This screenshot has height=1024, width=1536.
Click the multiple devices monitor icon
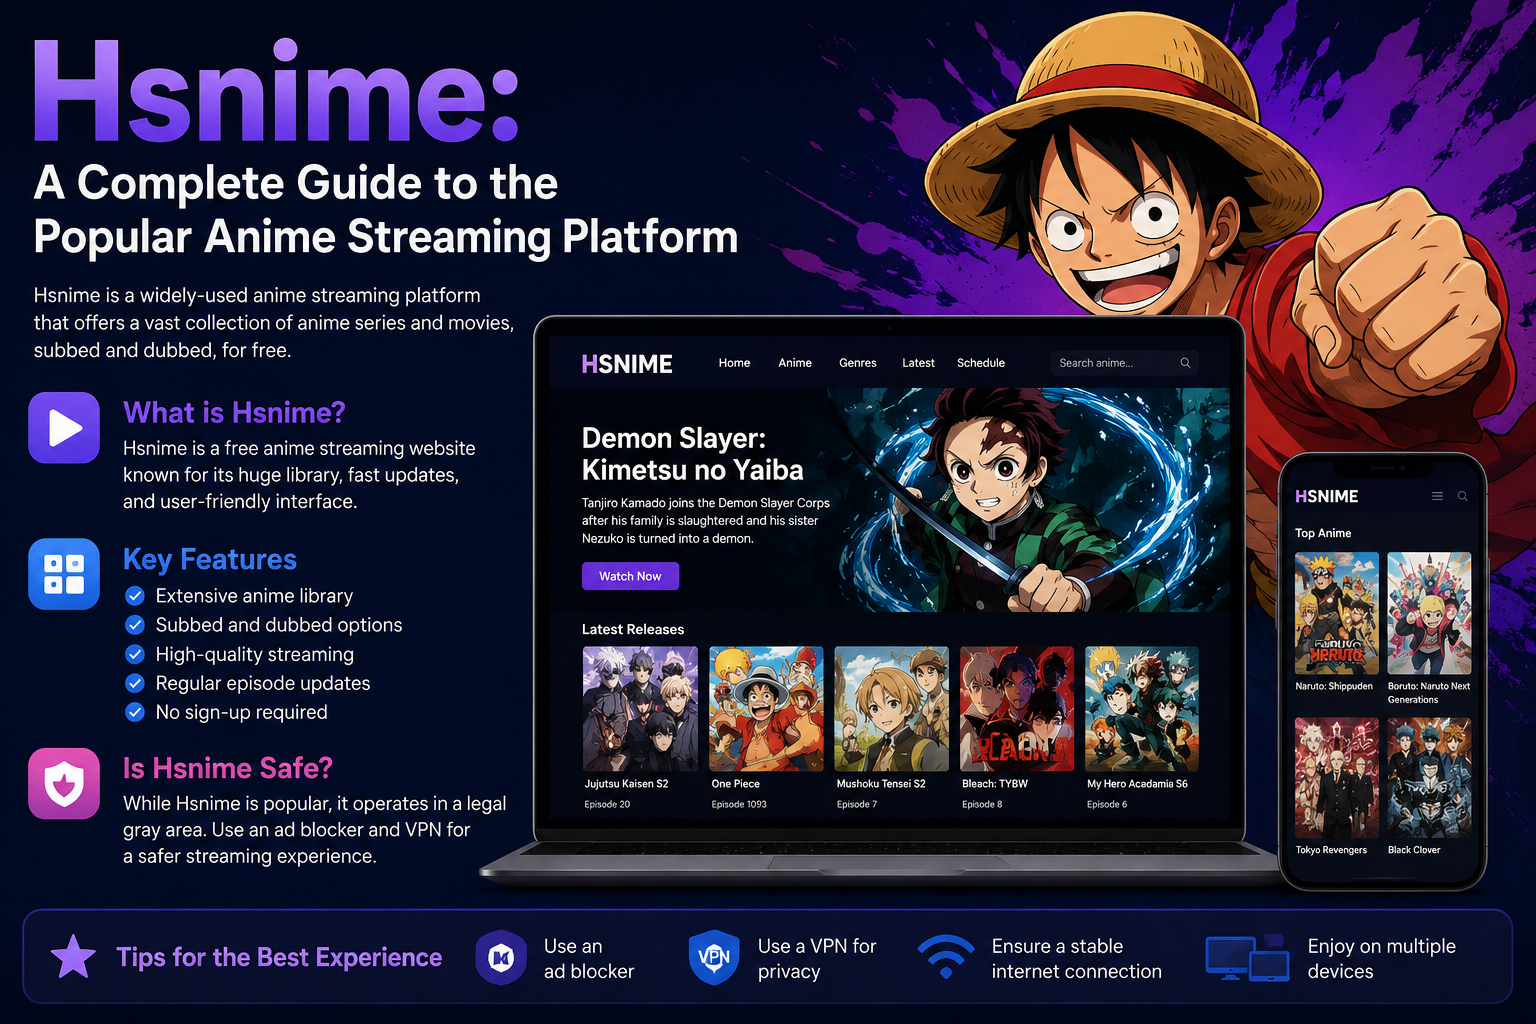point(1248,958)
